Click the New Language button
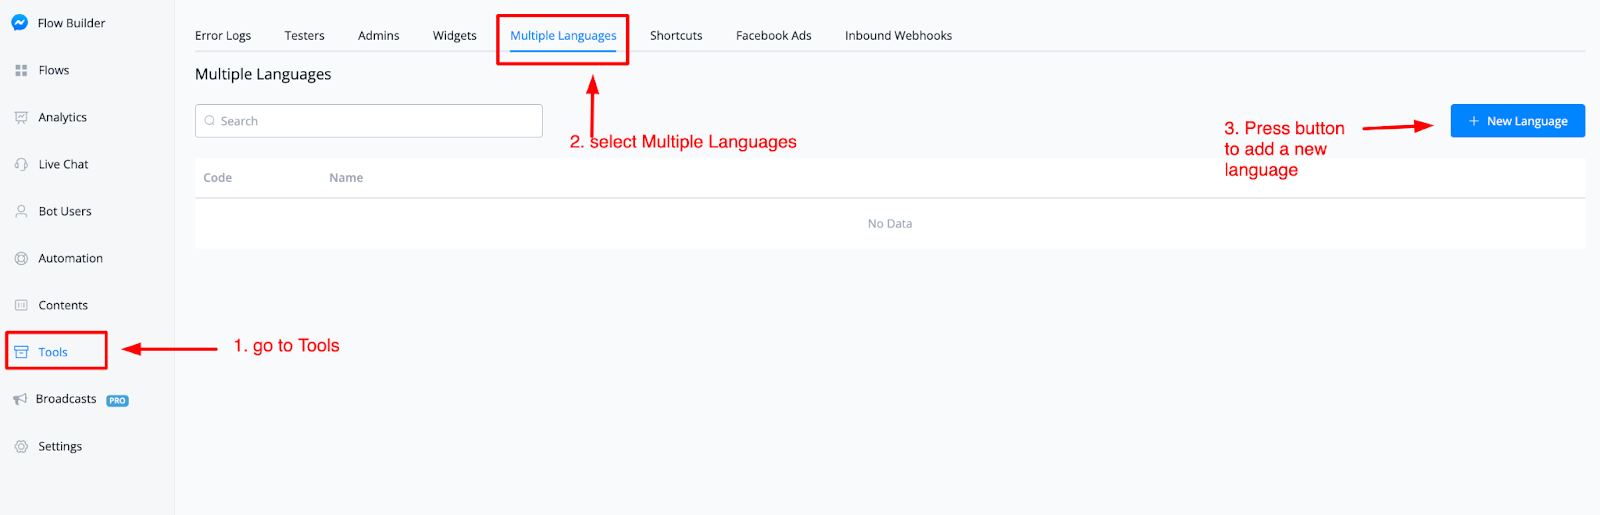The image size is (1600, 515). click(x=1518, y=121)
